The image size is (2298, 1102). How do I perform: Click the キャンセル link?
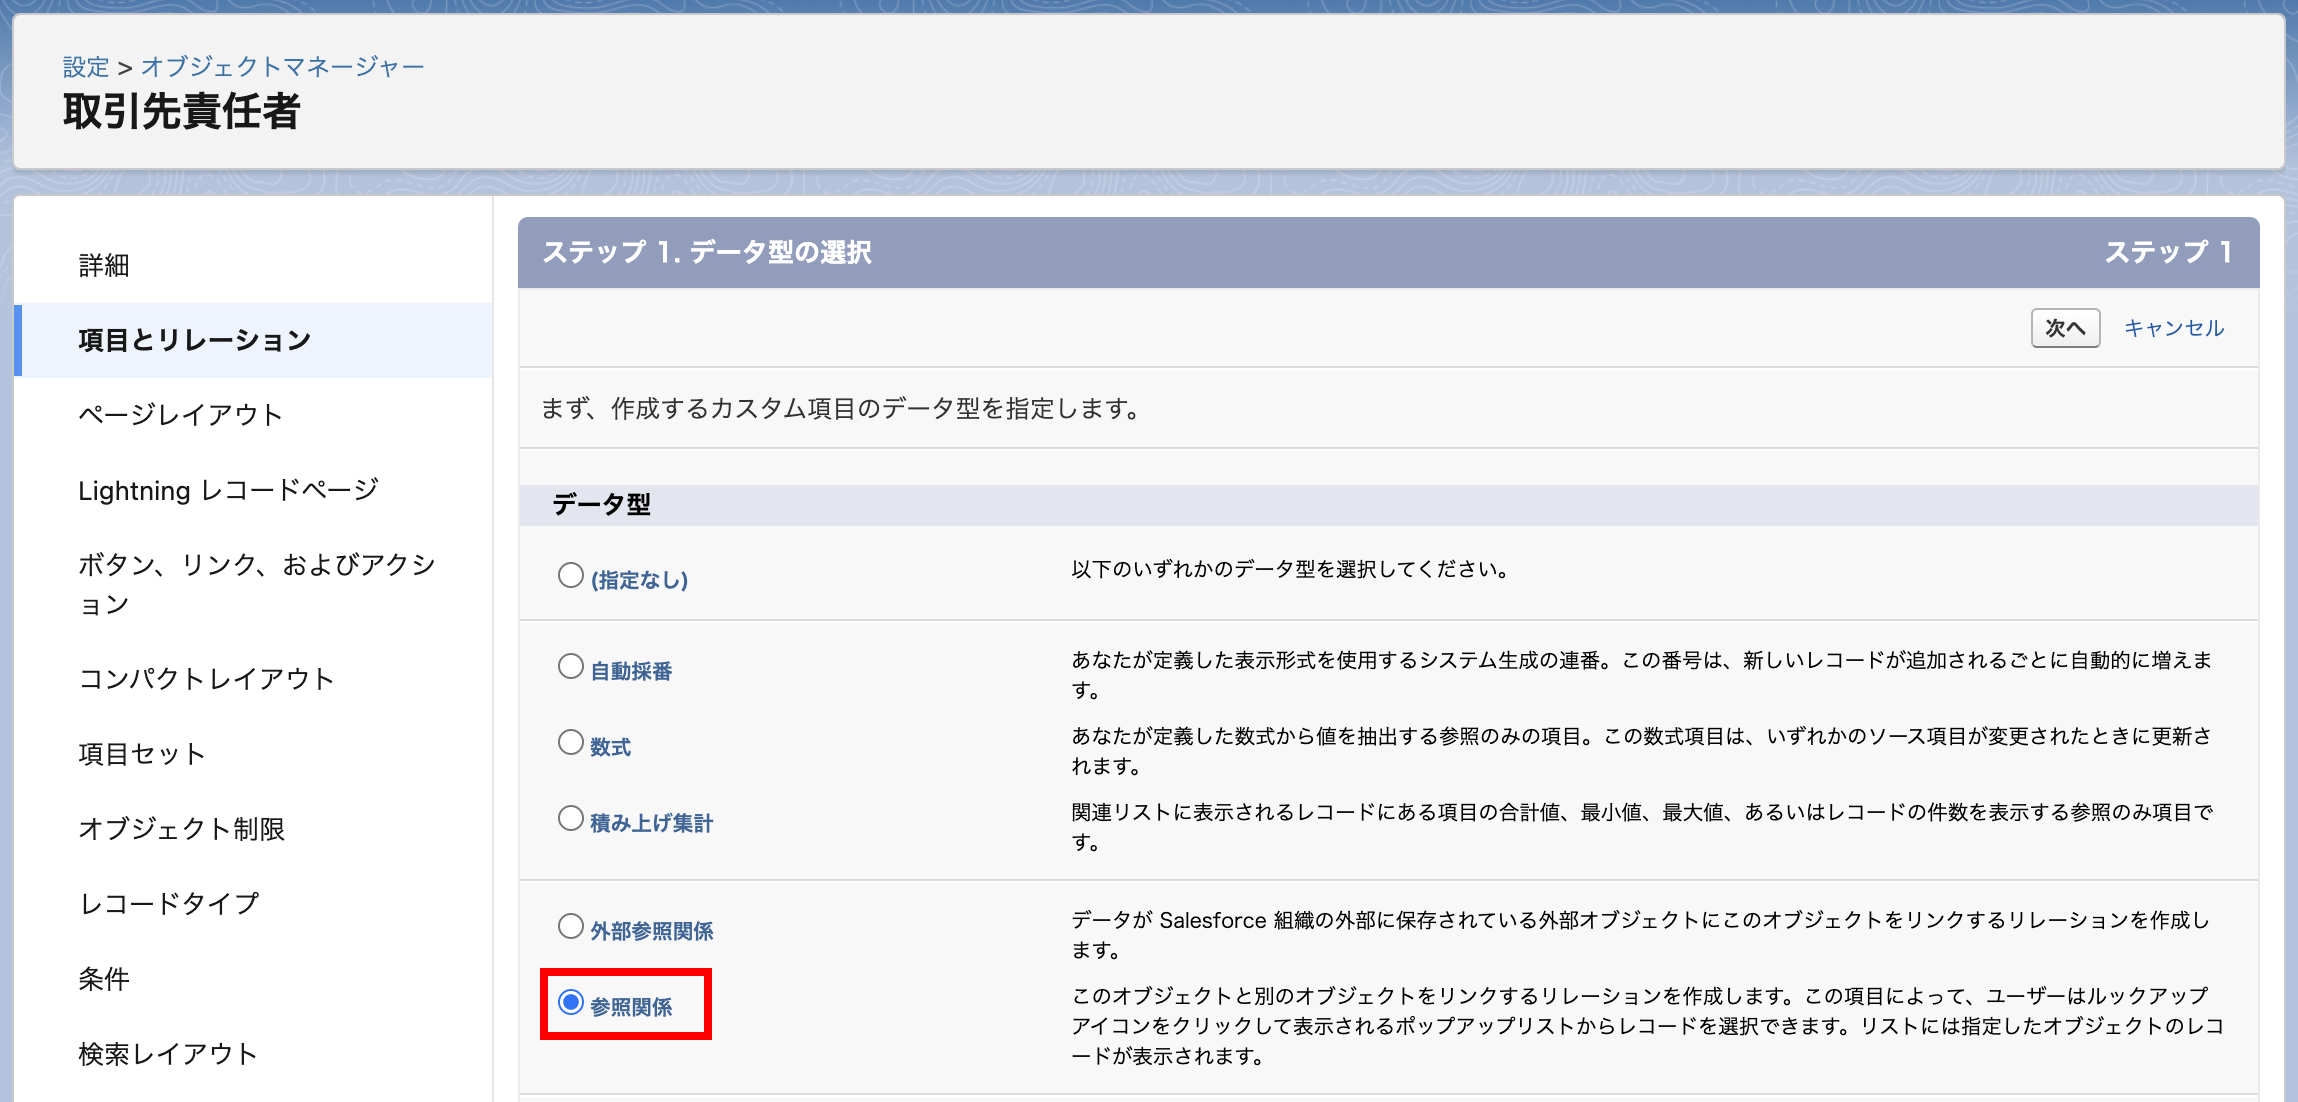pyautogui.click(x=2173, y=328)
